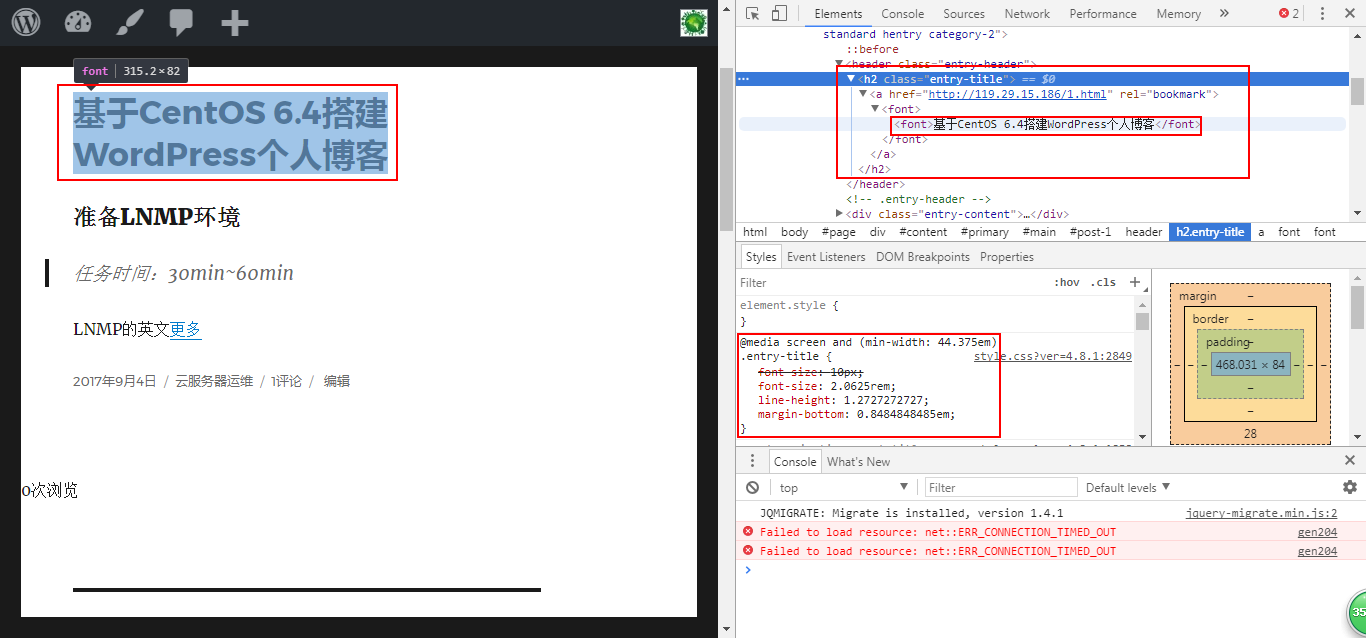
Task: Open the '1评论' comments link
Action: 286,381
